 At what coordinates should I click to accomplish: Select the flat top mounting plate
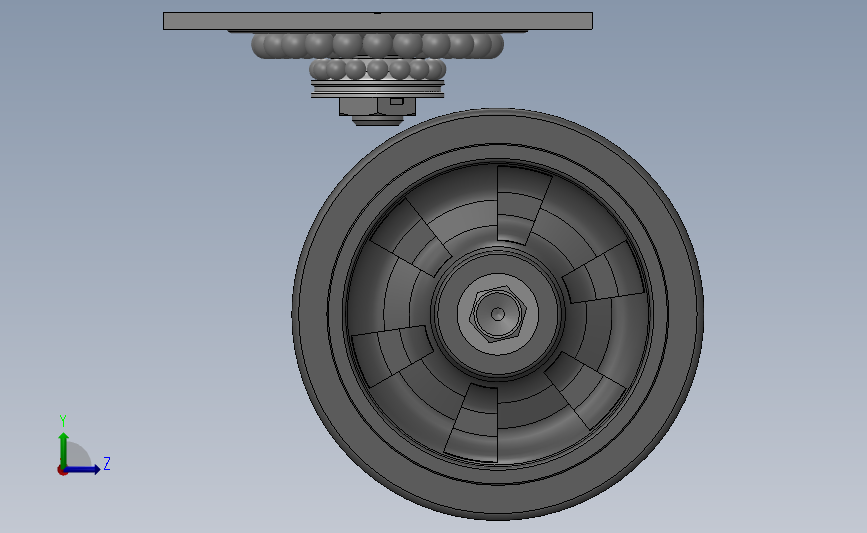[x=378, y=21]
